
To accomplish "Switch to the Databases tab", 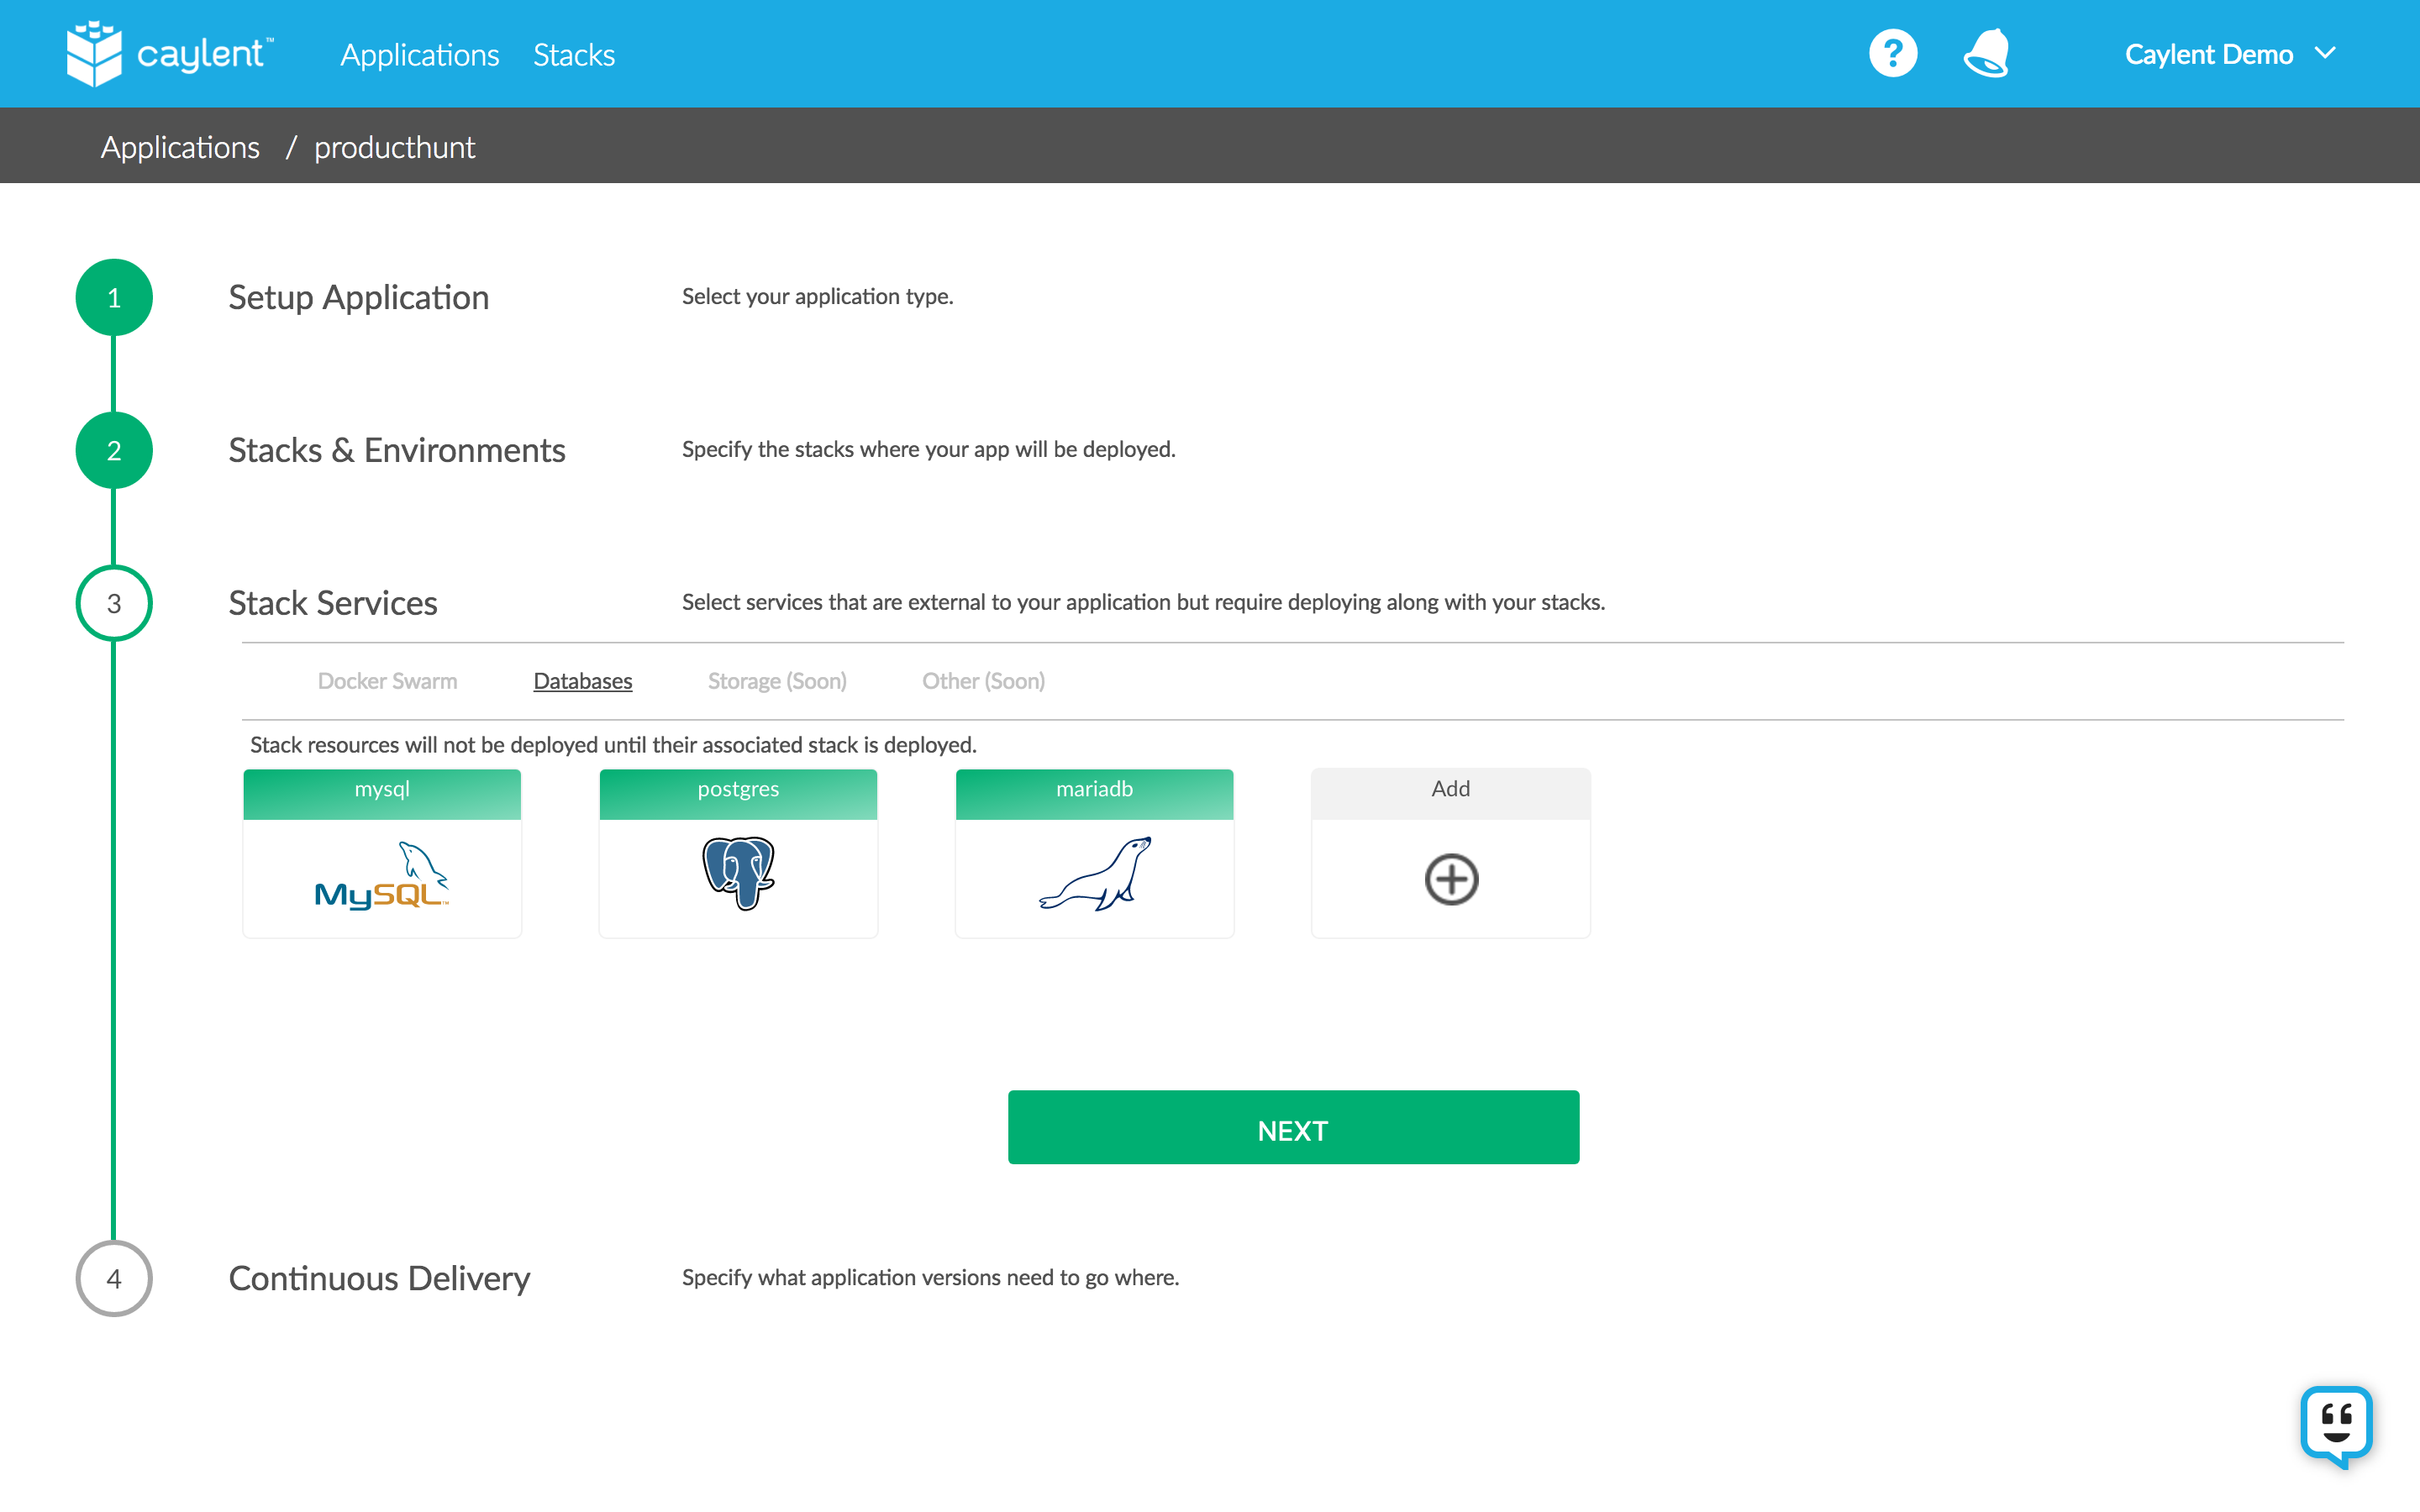I will (582, 681).
